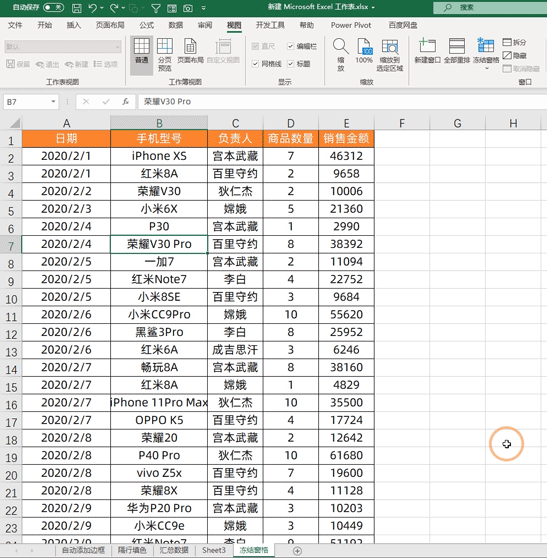Screen dimensions: 547x558
Task: Click New Window (新建窗口)
Action: (427, 51)
